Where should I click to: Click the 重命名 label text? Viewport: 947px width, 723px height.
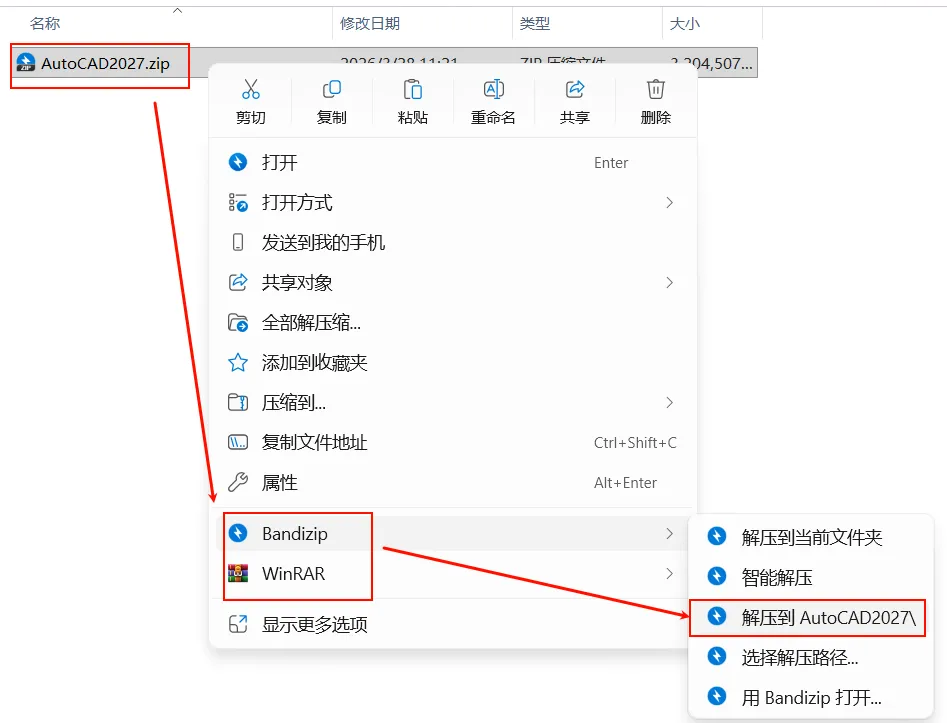(493, 117)
